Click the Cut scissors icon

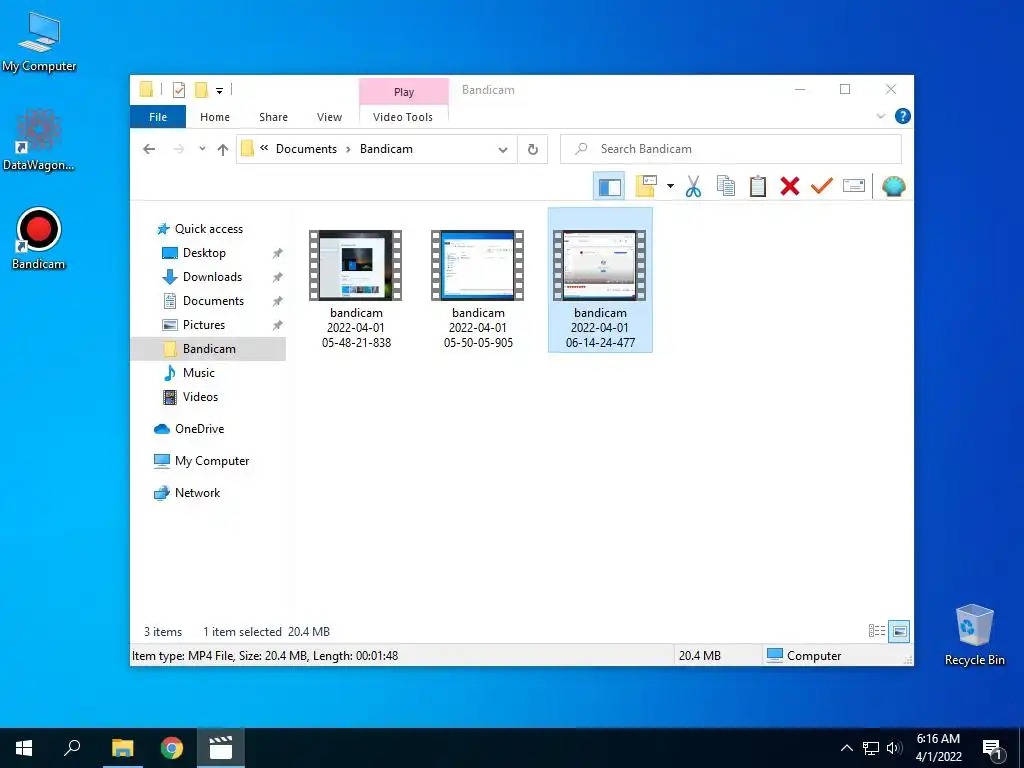tap(693, 187)
